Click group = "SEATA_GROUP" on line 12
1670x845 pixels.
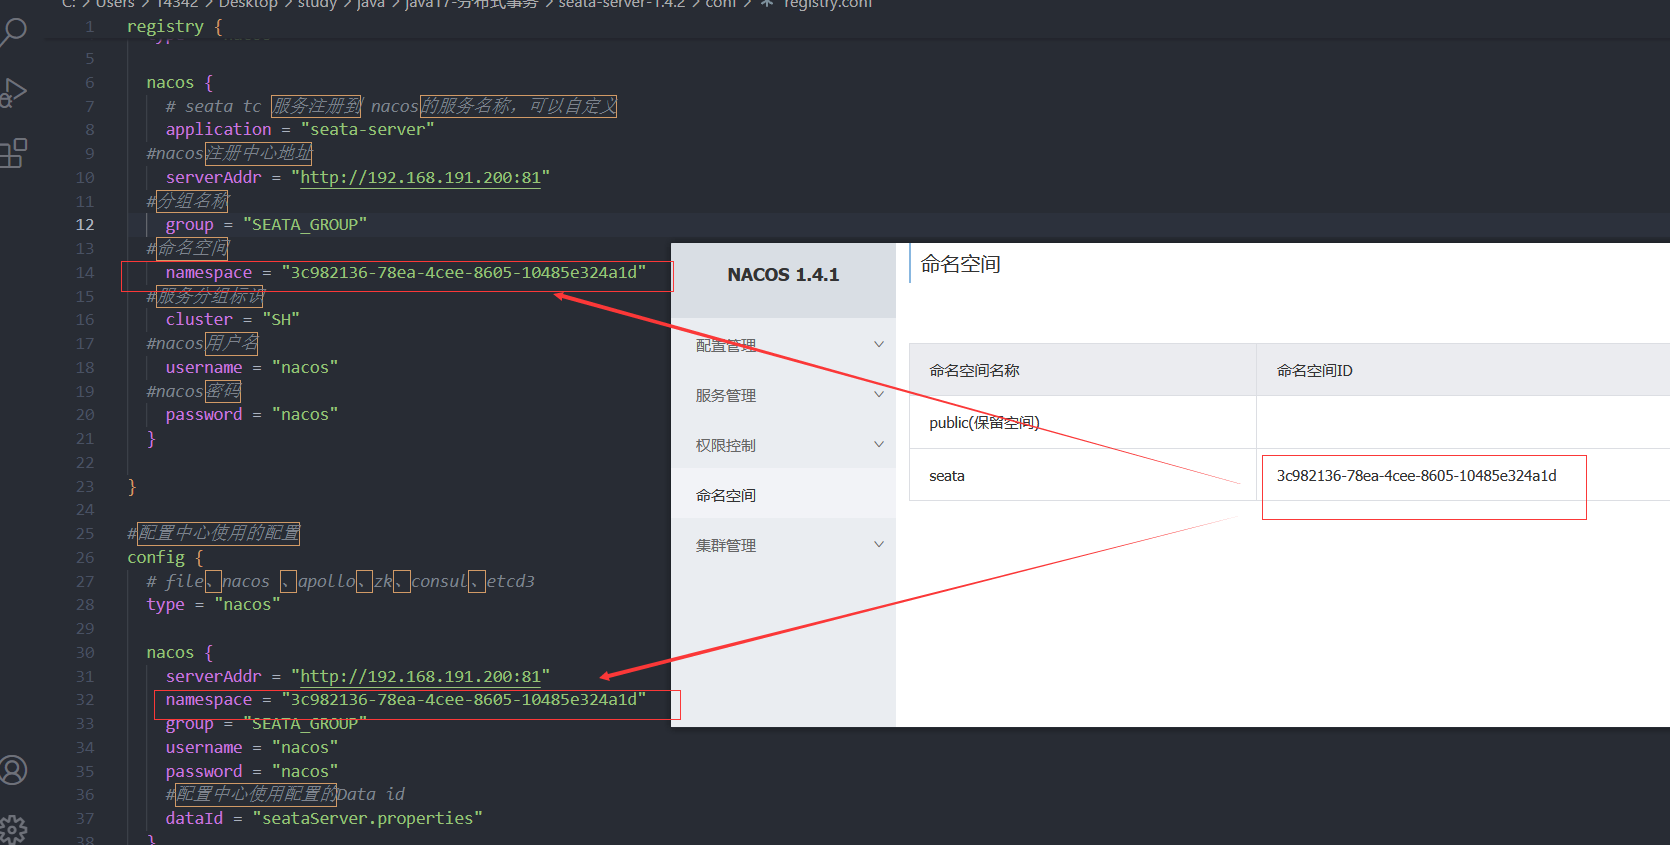266,225
